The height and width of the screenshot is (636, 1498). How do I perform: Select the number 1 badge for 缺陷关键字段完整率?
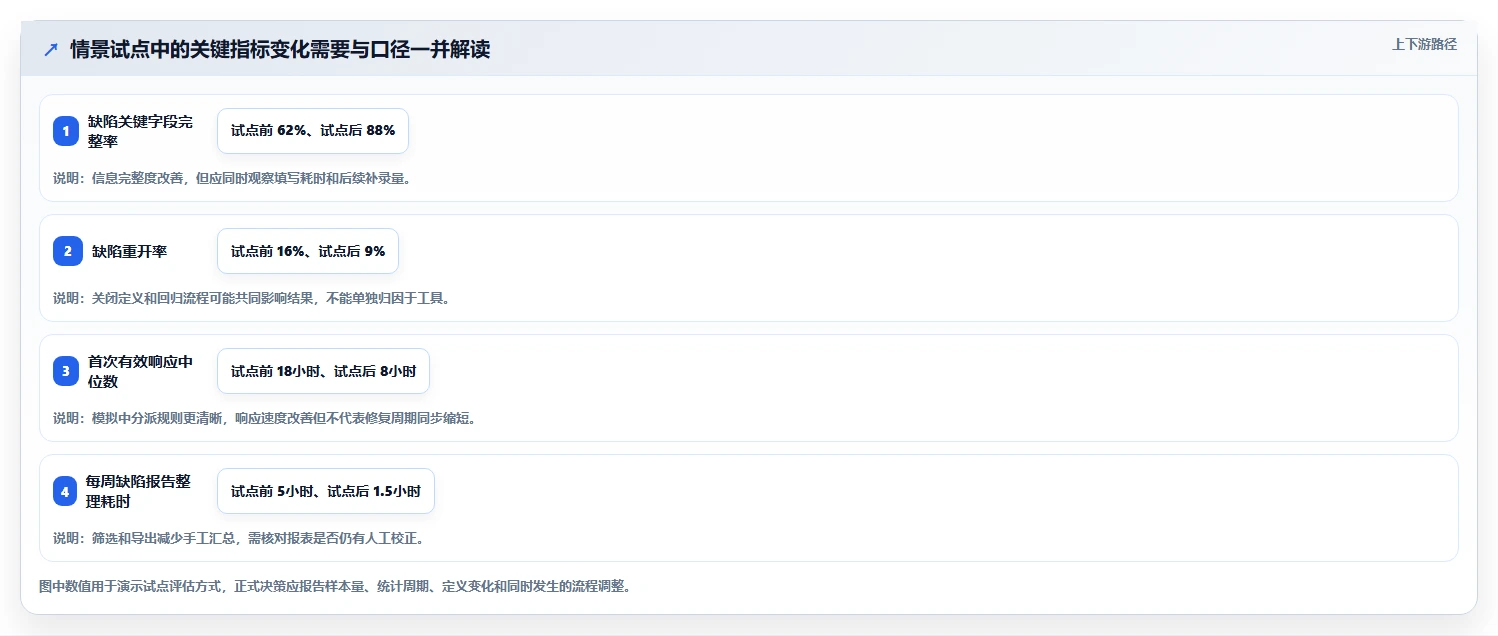point(66,131)
